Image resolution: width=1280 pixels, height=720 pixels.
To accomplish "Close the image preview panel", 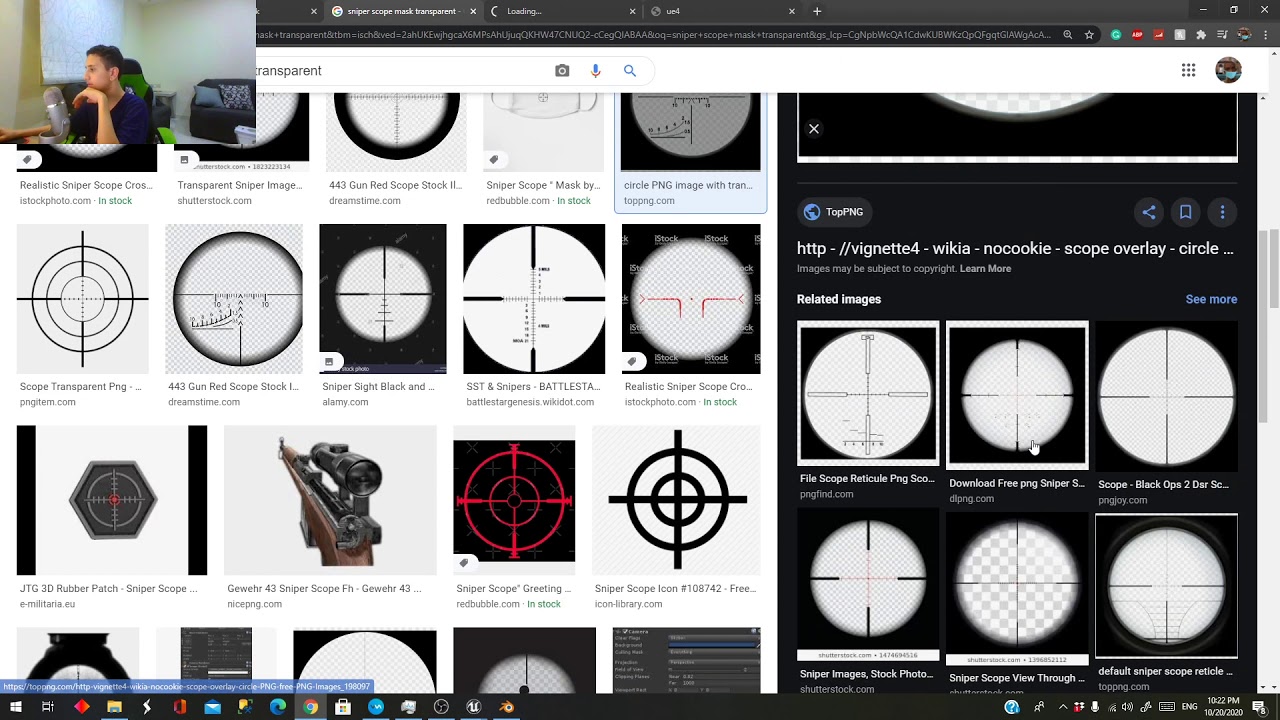I will point(814,129).
